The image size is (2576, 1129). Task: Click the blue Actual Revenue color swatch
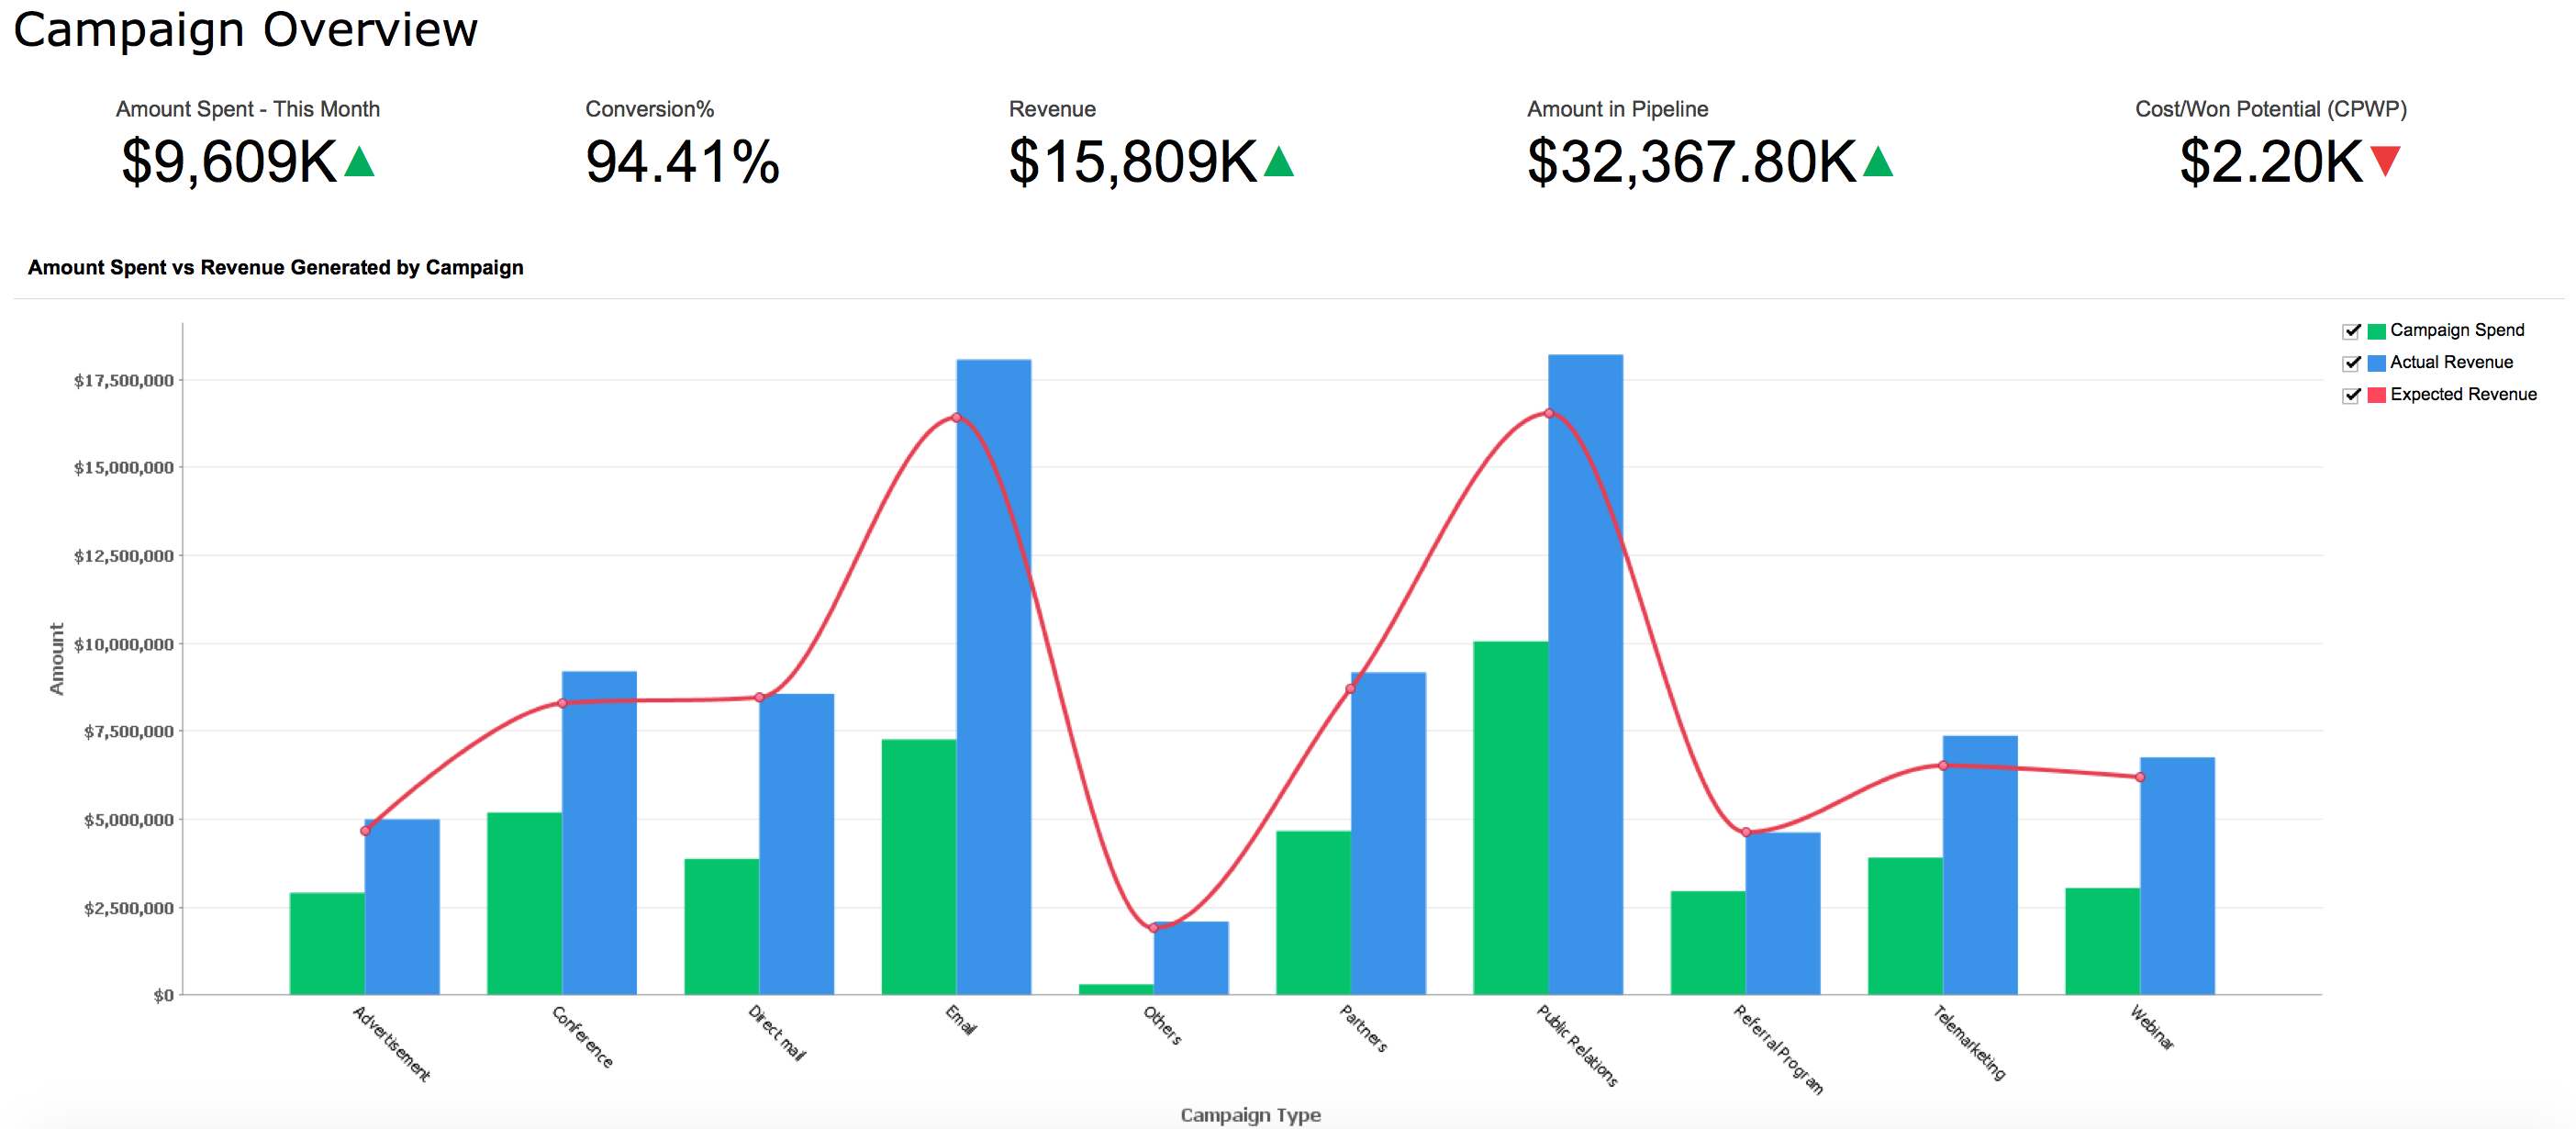(x=2376, y=363)
